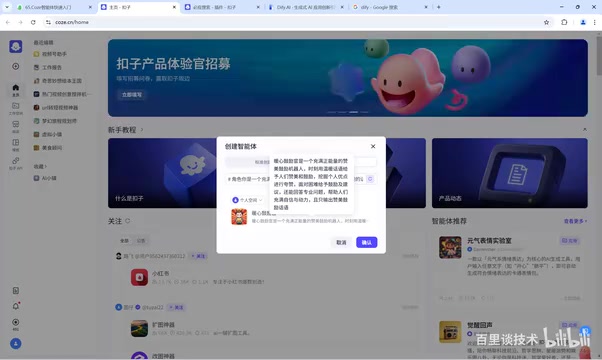Confirm agent creation with 确认
This screenshot has width=602, height=360.
point(367,242)
